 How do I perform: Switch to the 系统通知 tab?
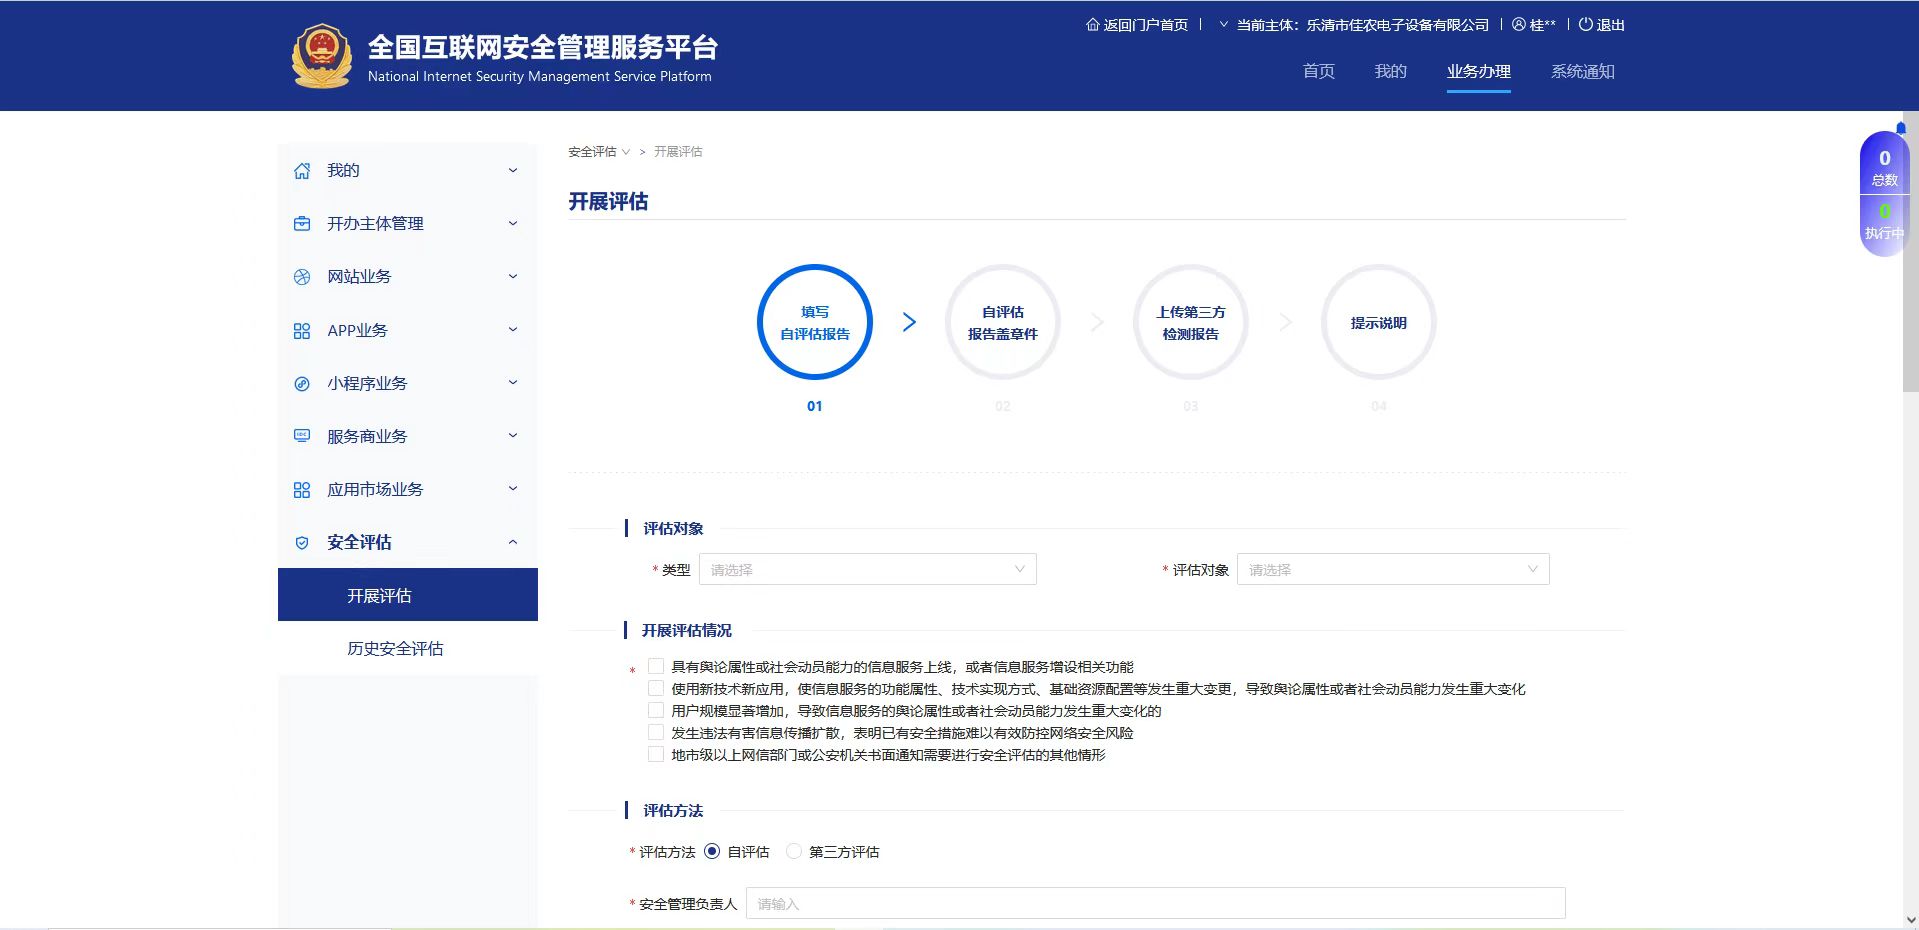[1583, 71]
